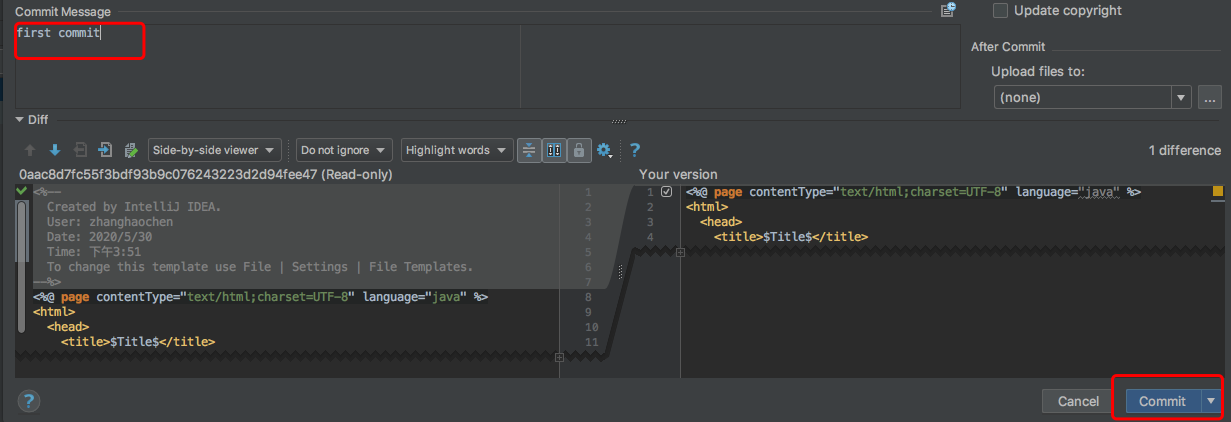
Task: Toggle synchronize scrolling icon
Action: [554, 150]
